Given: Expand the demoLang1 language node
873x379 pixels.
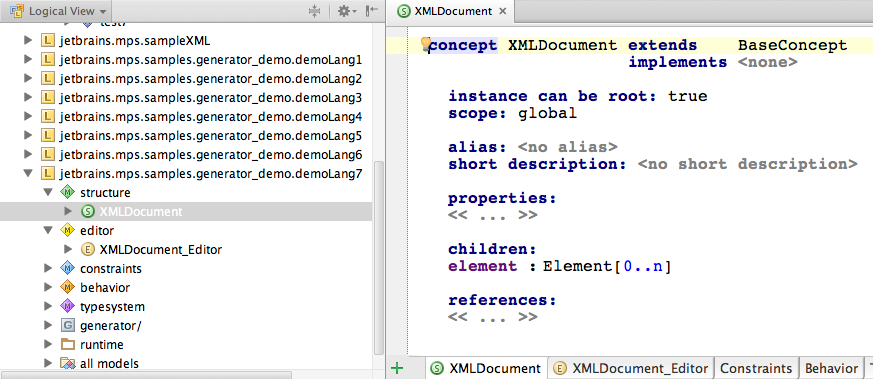Looking at the screenshot, I should tap(28, 60).
